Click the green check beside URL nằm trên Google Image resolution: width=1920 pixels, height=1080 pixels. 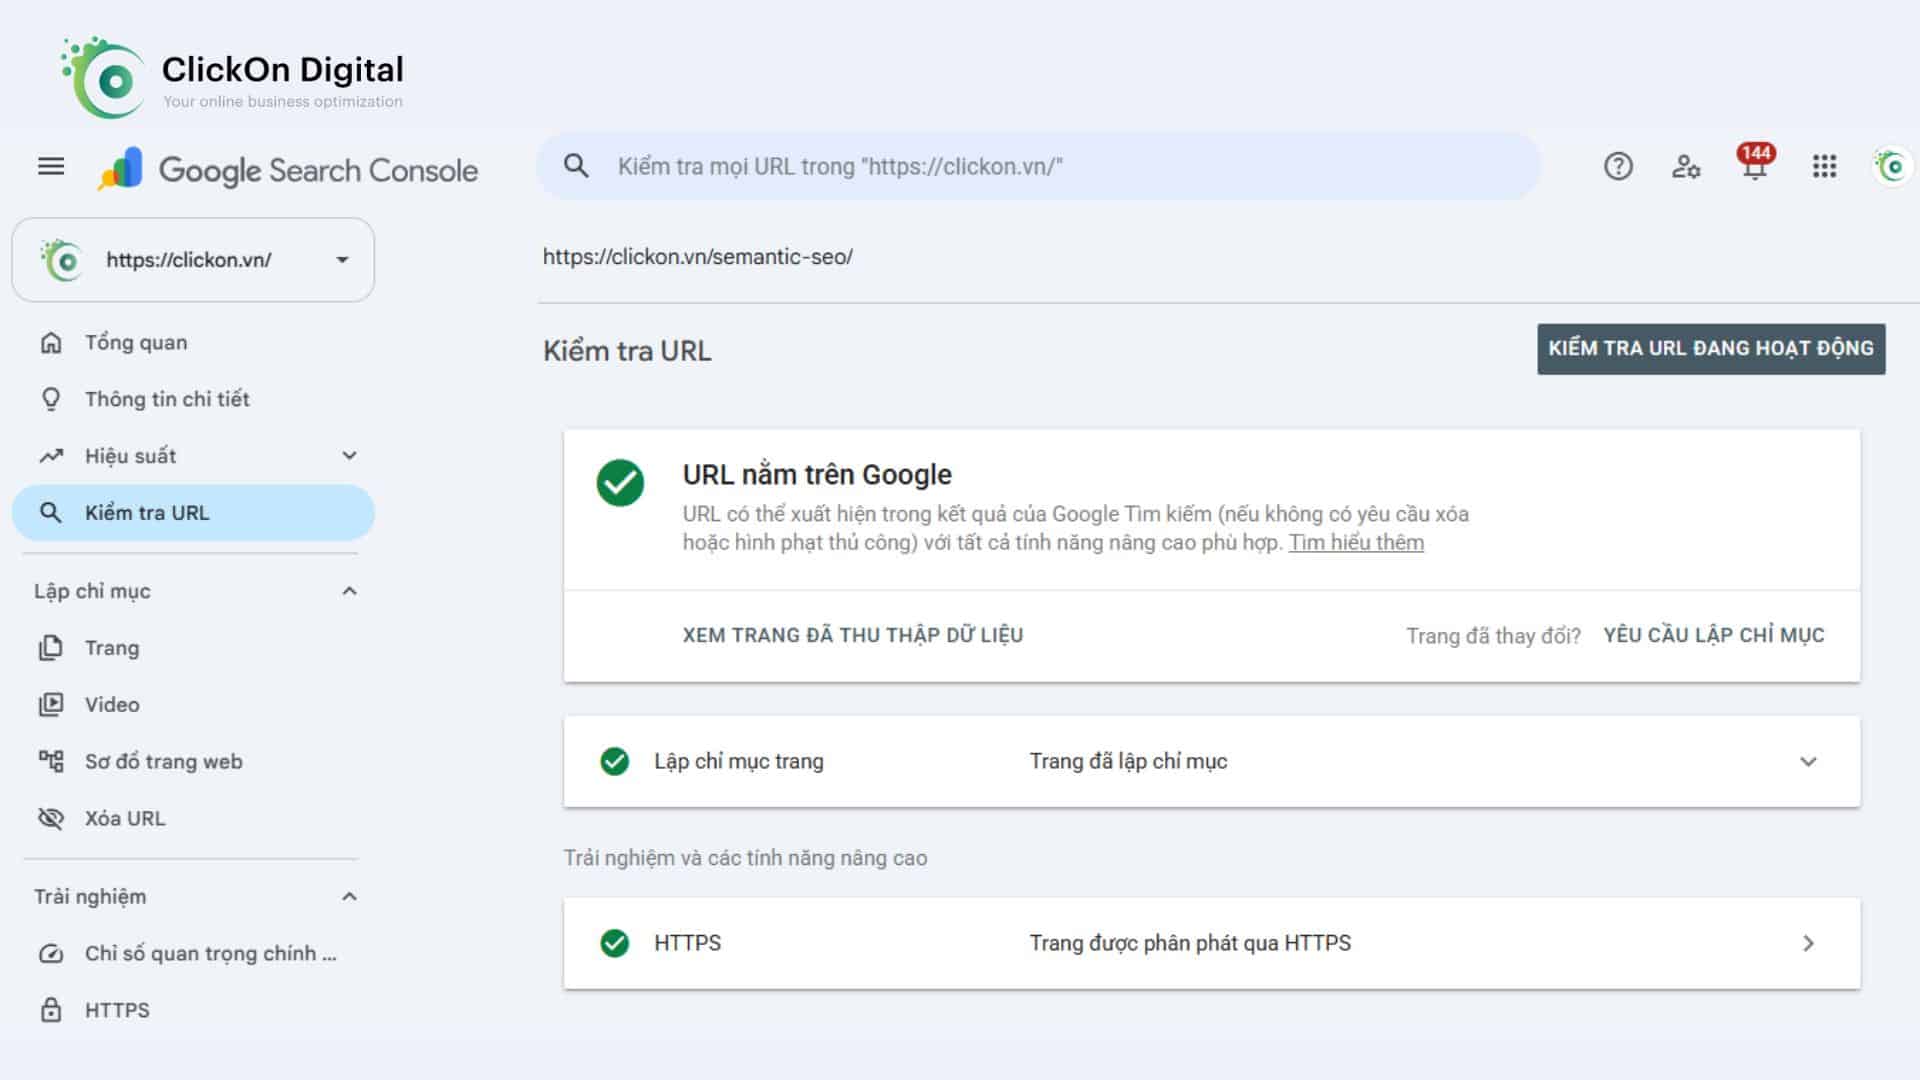[x=620, y=483]
